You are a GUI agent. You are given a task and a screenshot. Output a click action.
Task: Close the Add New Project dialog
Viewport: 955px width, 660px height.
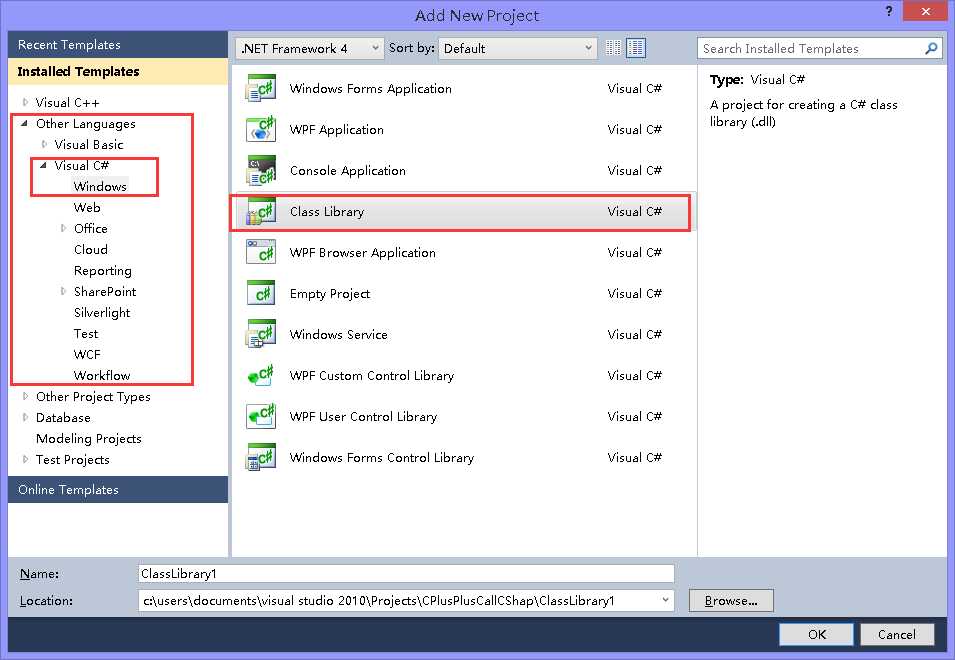click(925, 11)
